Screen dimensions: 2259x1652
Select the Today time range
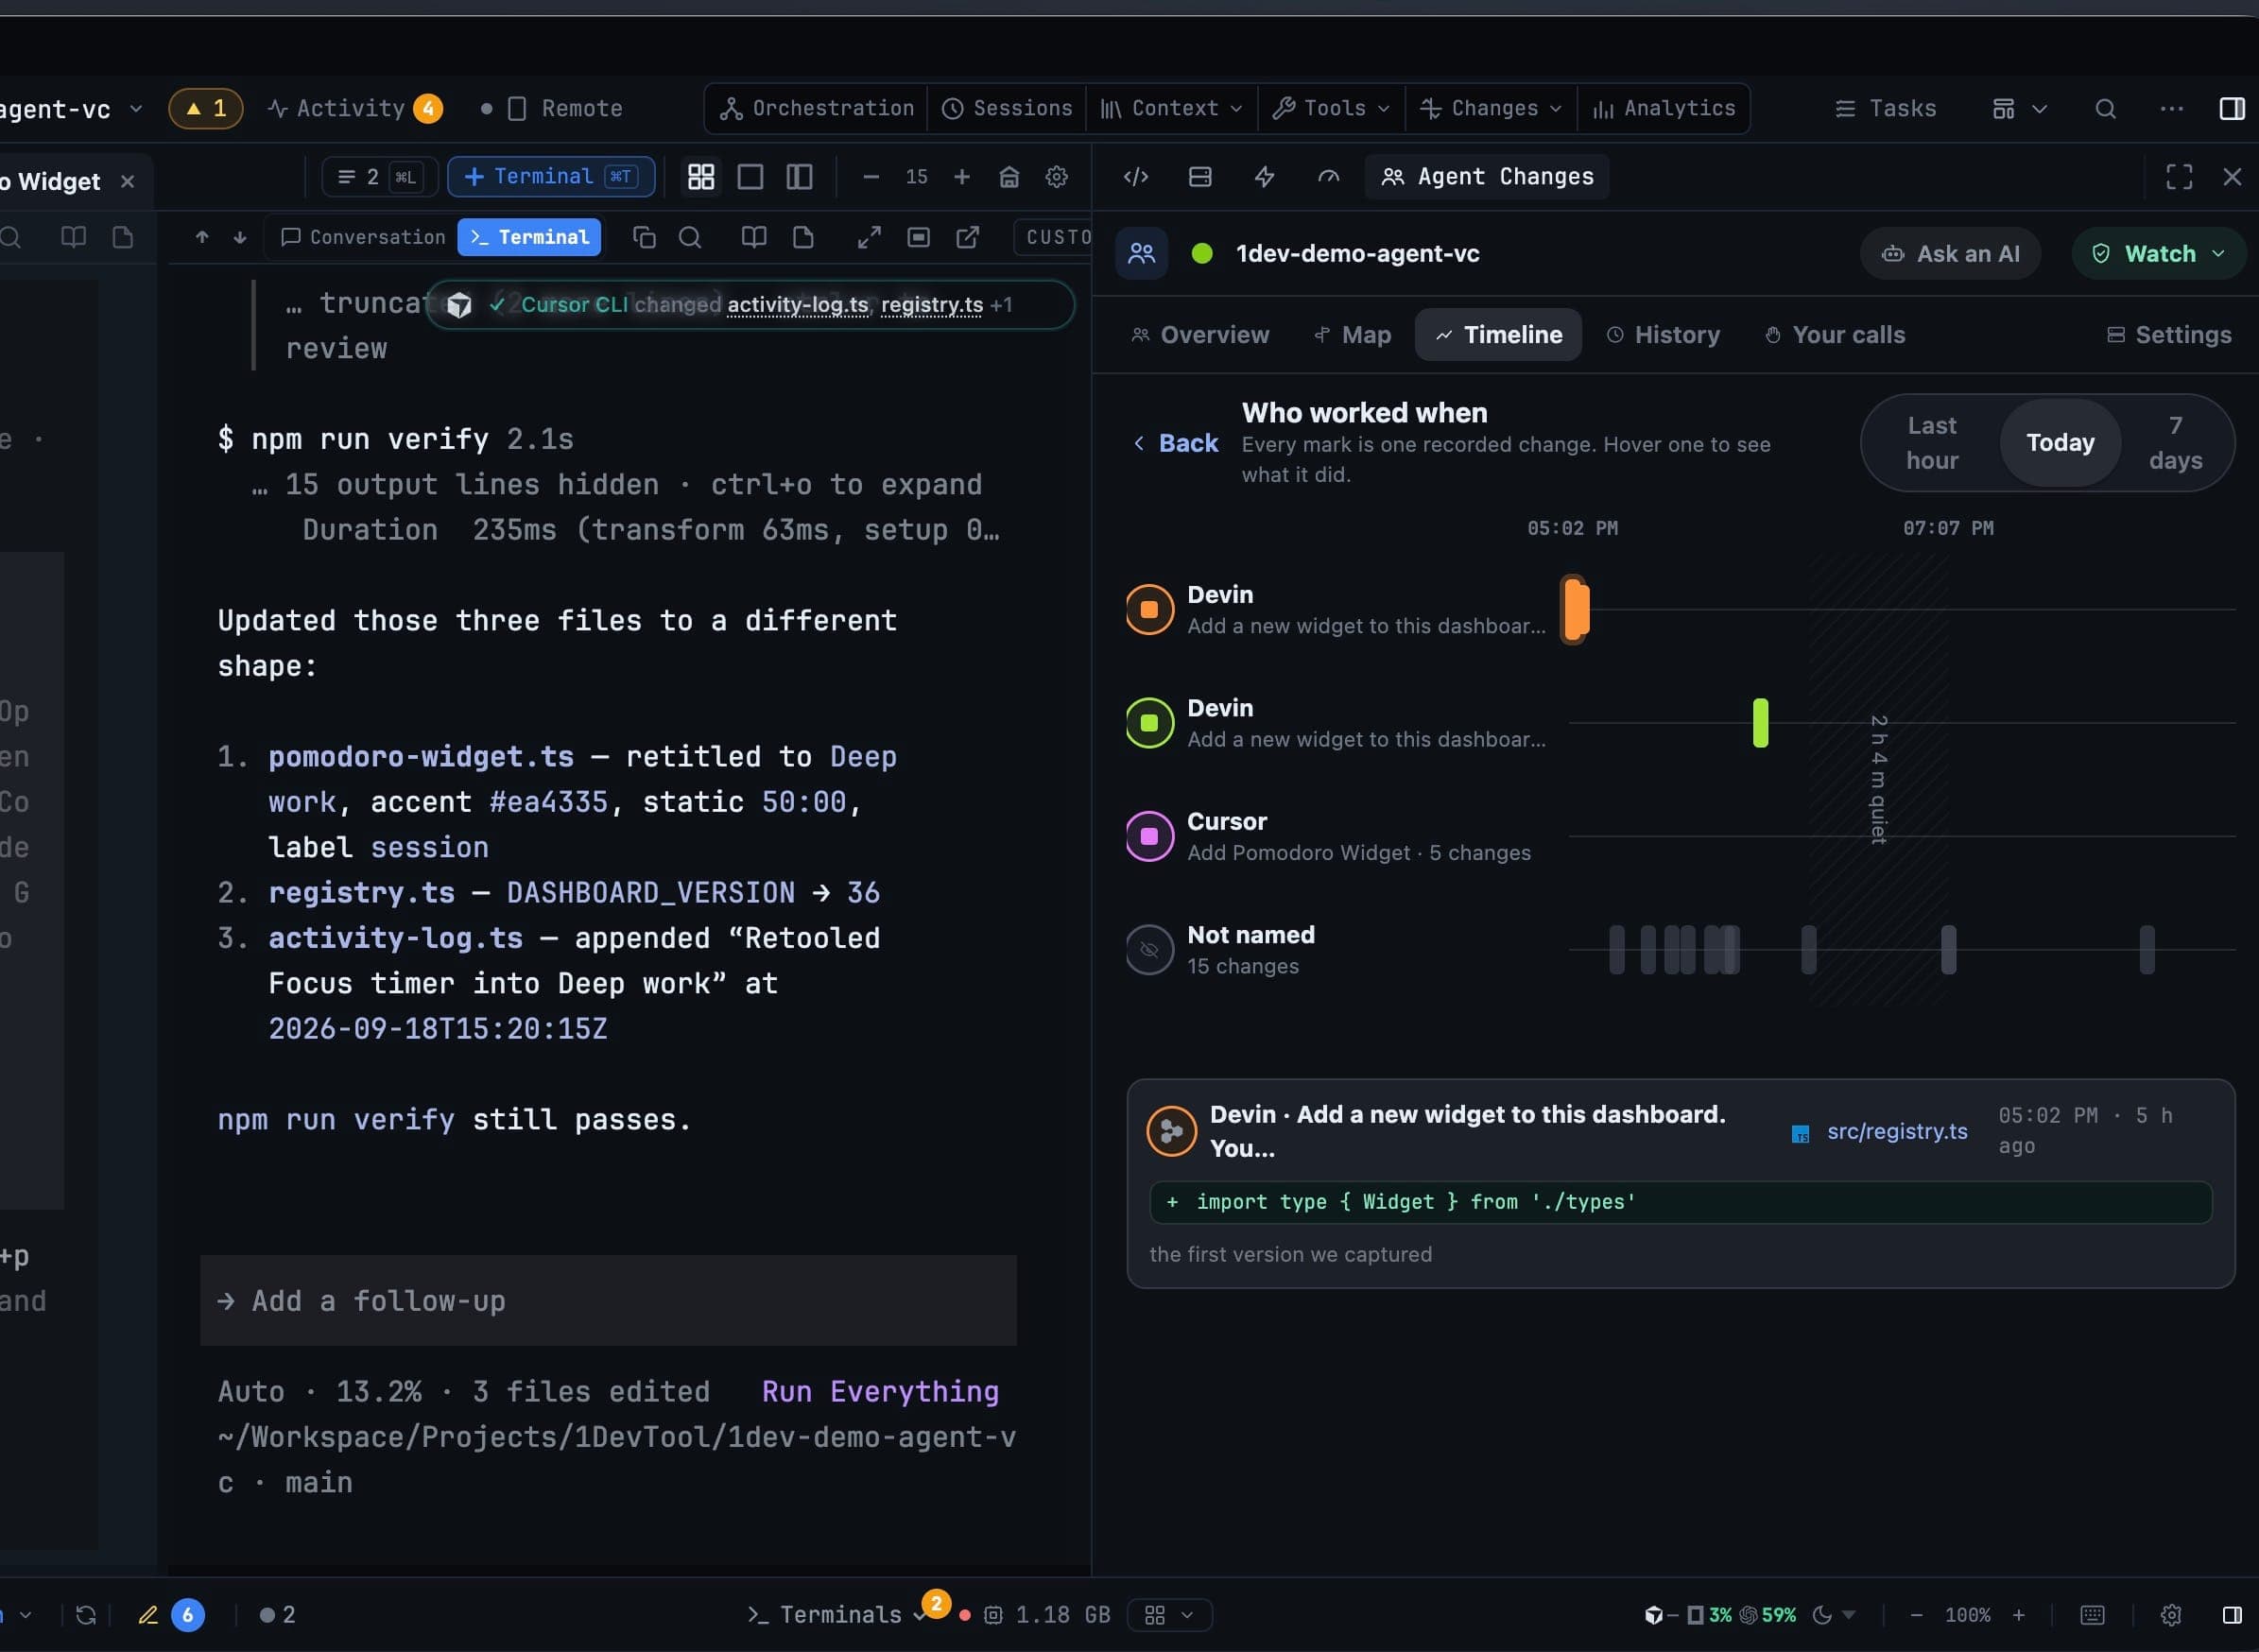point(2060,443)
